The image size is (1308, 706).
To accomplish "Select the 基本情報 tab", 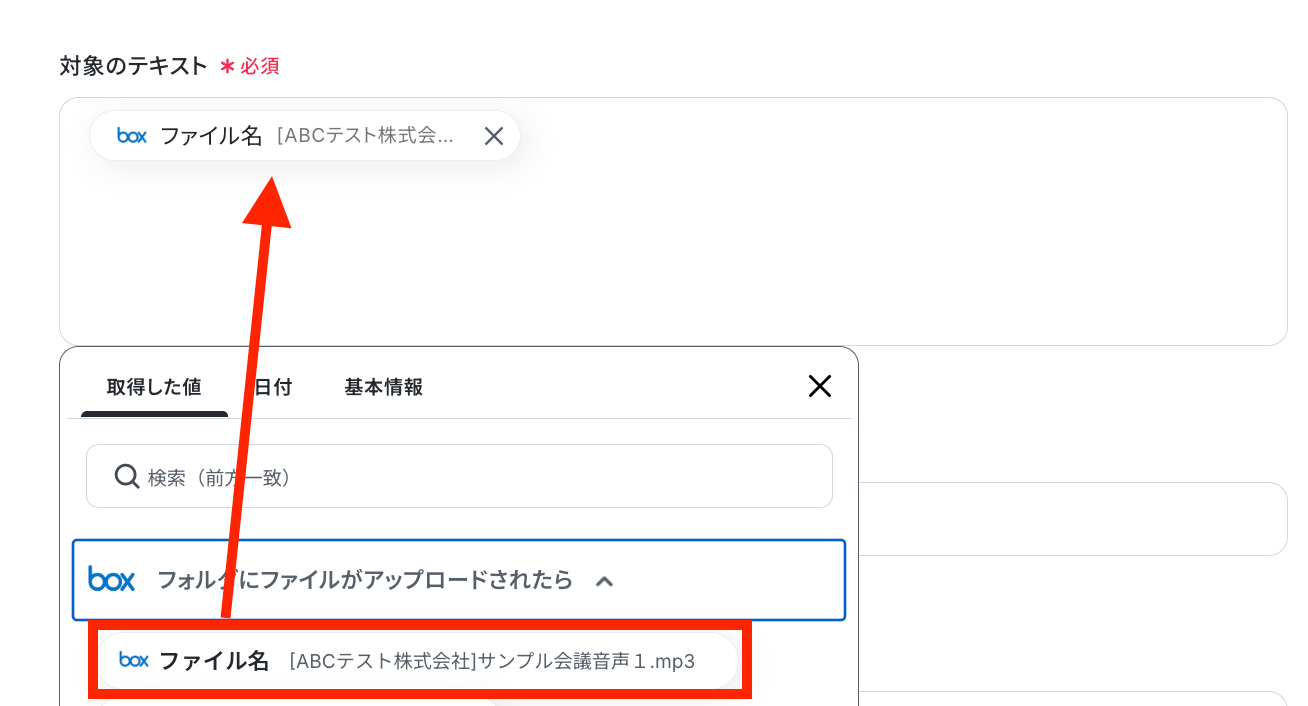I will click(383, 387).
